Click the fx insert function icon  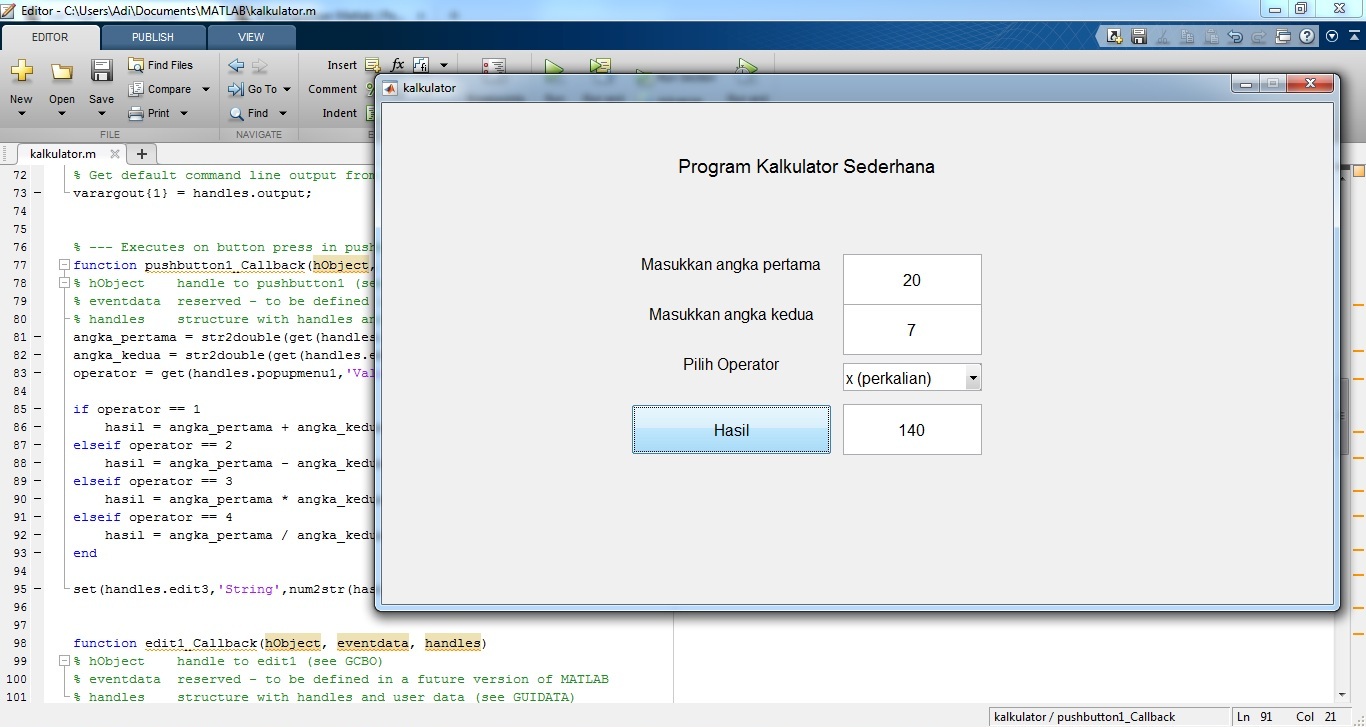[397, 65]
